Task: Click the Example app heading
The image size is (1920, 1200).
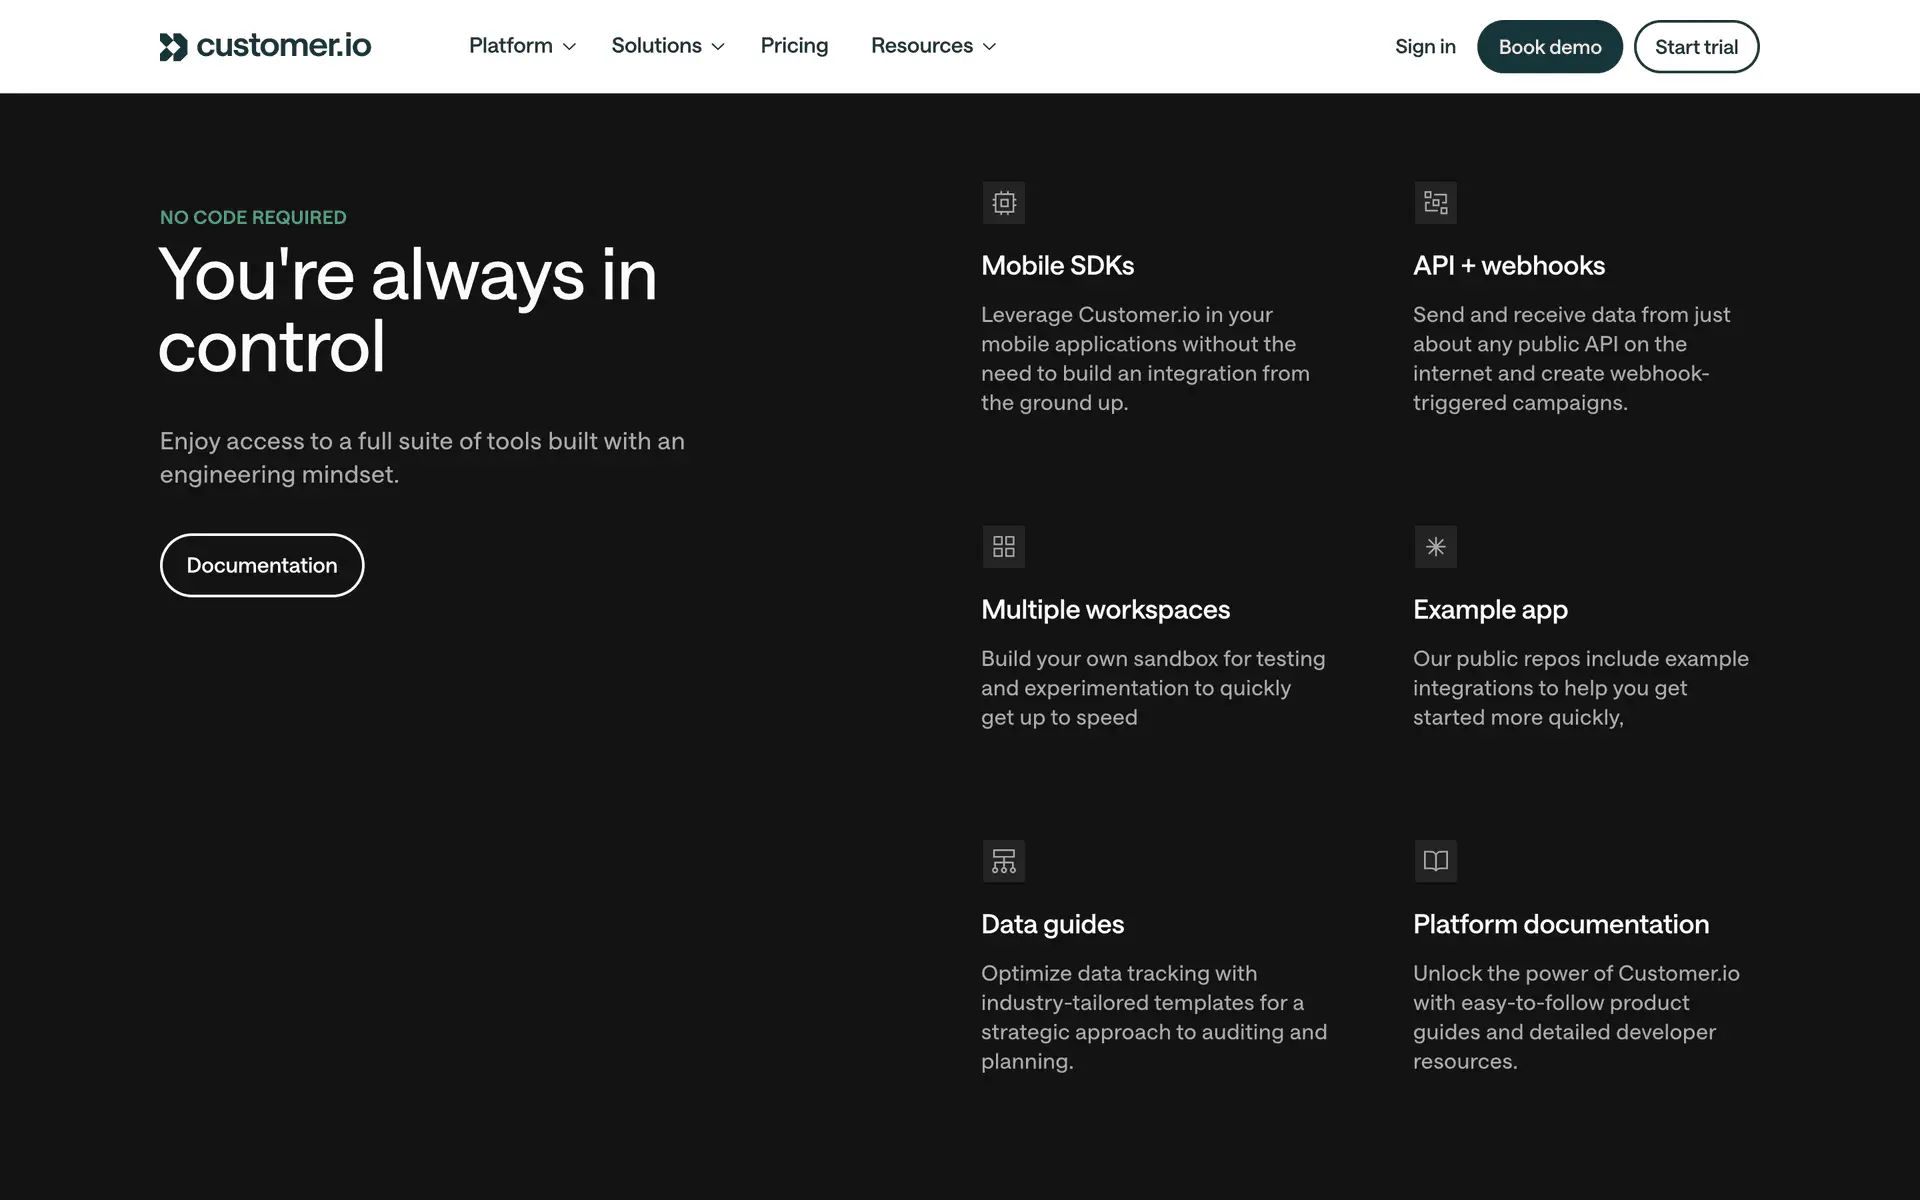Action: pyautogui.click(x=1490, y=610)
